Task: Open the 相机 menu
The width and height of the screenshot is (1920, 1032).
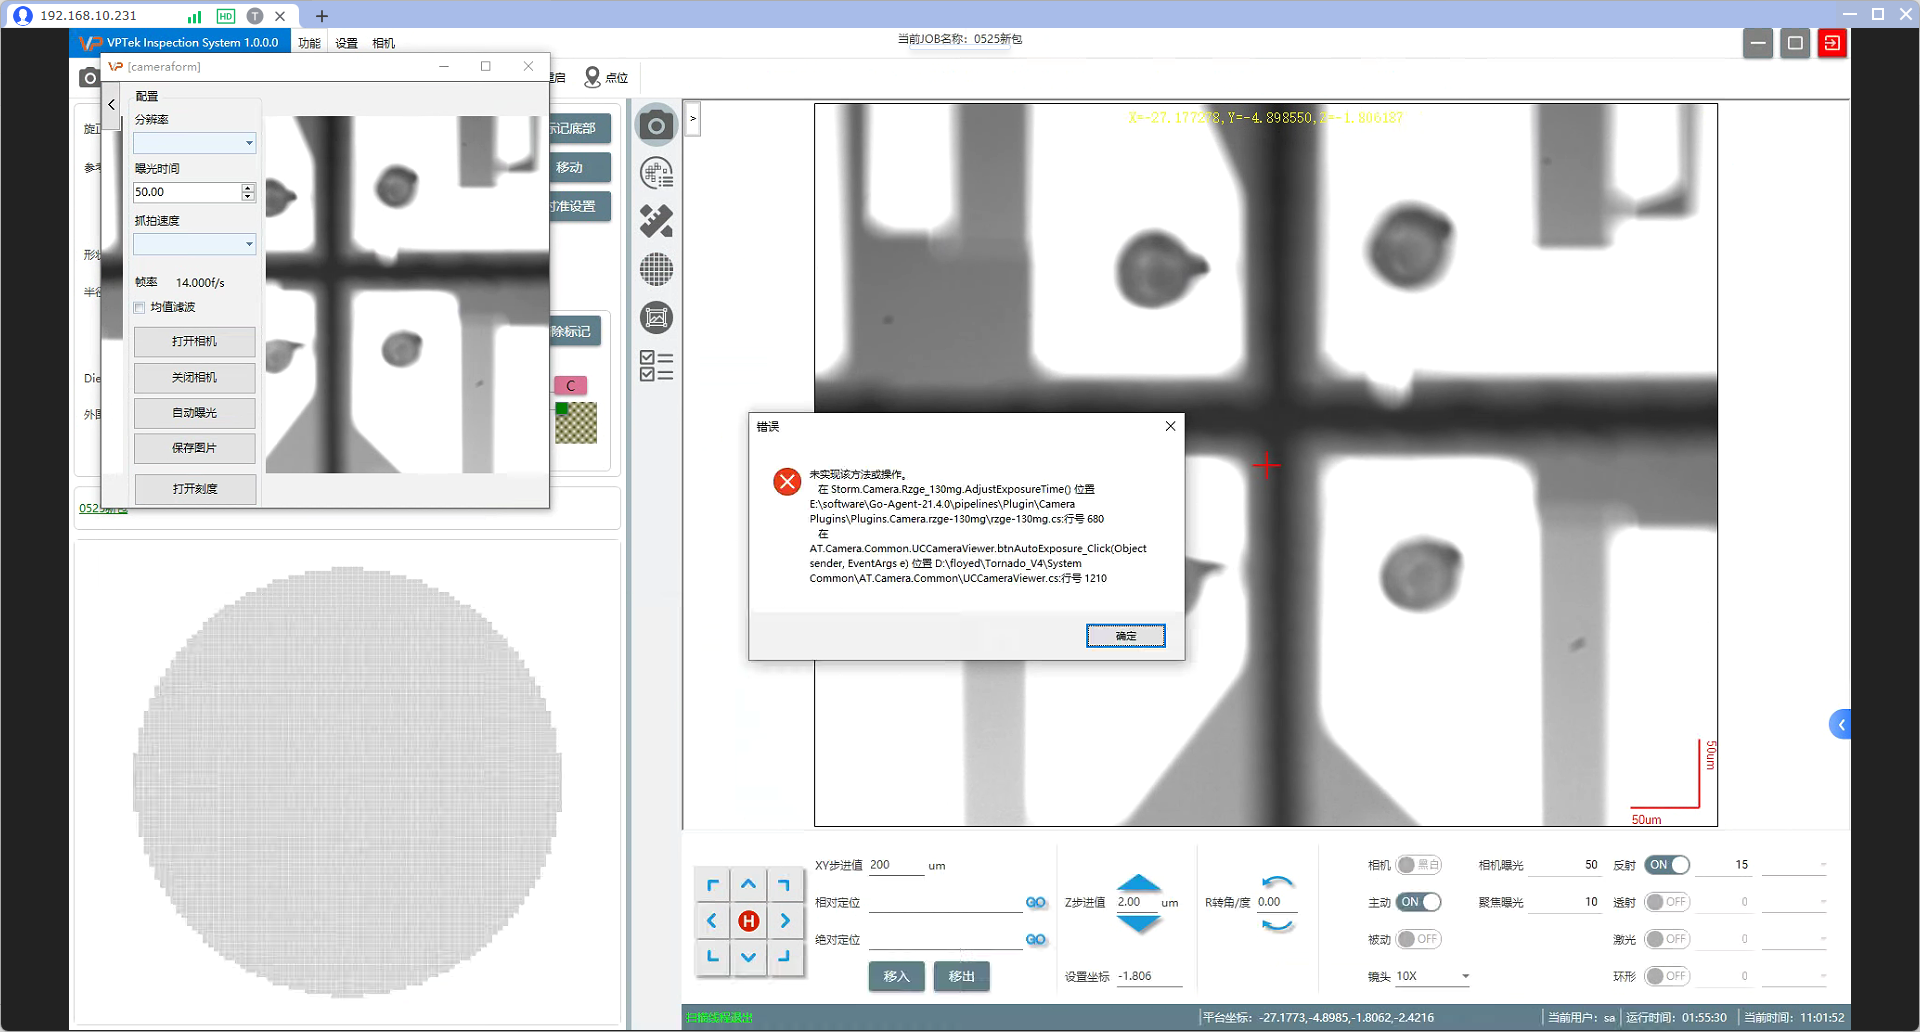Action: [383, 43]
